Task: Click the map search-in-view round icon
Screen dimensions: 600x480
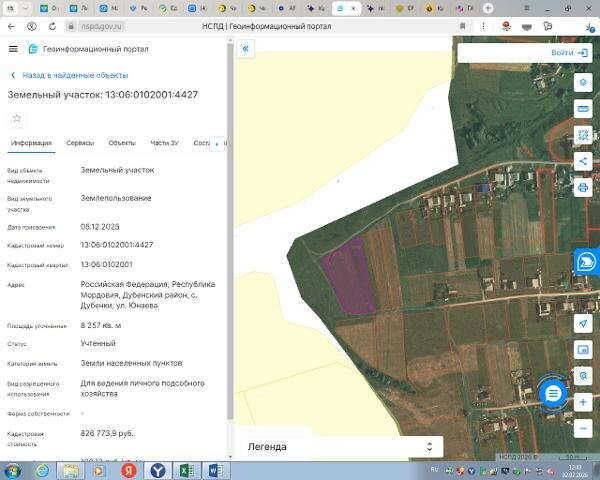Action: pos(583,376)
